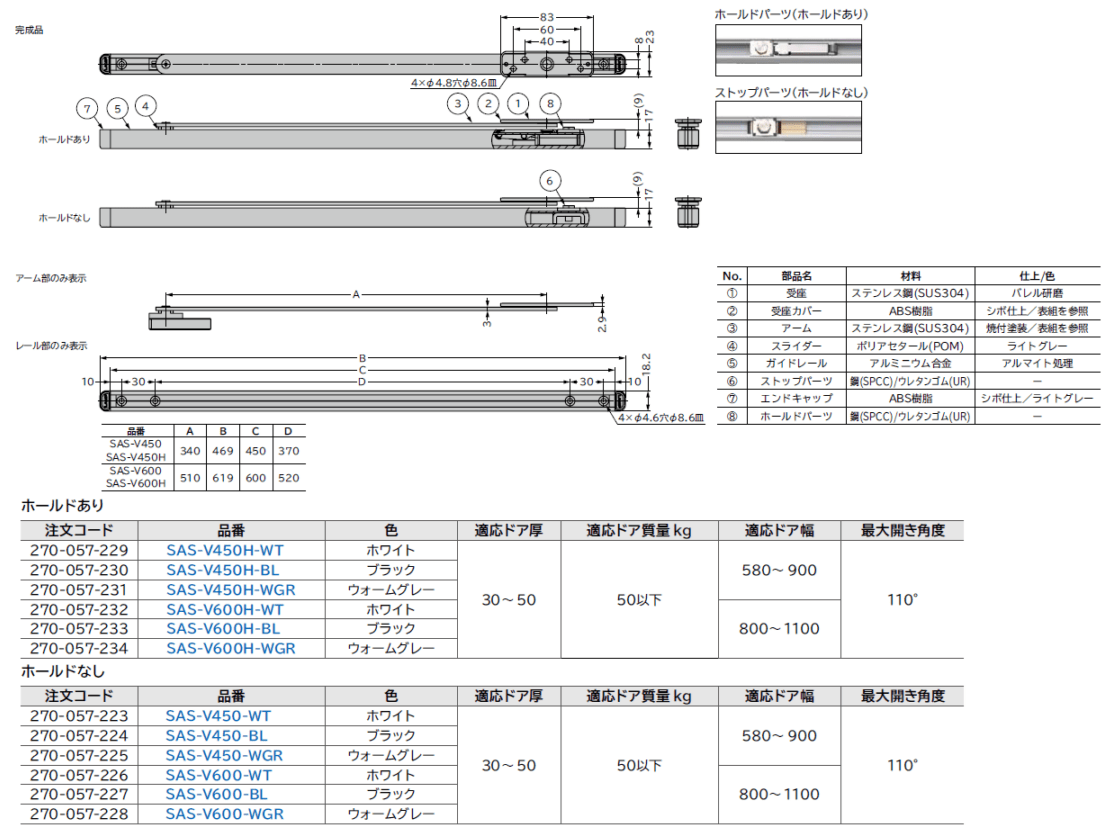Click door width 580～900 in hold table
The width and height of the screenshot is (1113, 836).
pos(779,571)
